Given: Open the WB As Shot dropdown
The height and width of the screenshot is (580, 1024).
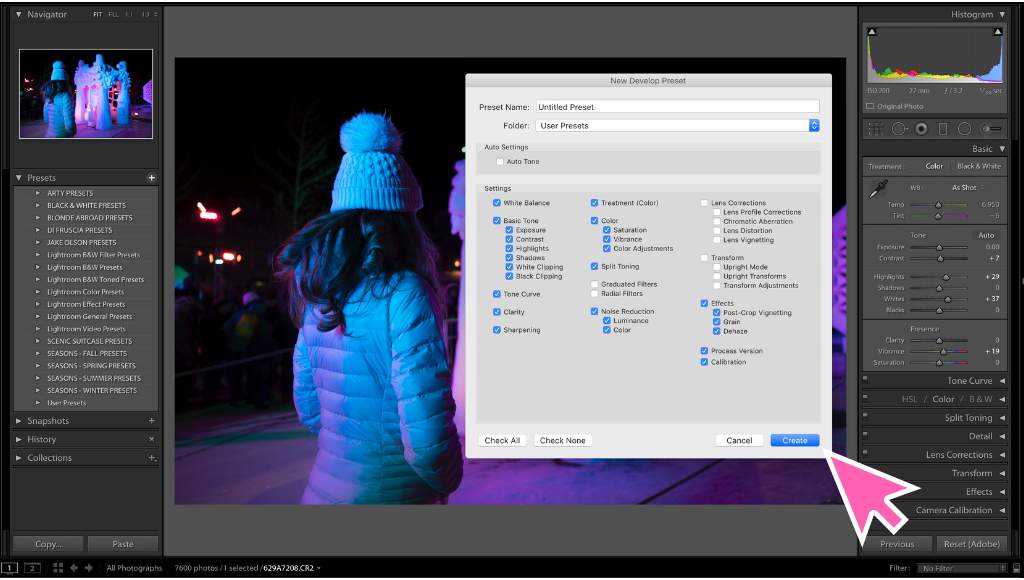Looking at the screenshot, I should click(968, 187).
